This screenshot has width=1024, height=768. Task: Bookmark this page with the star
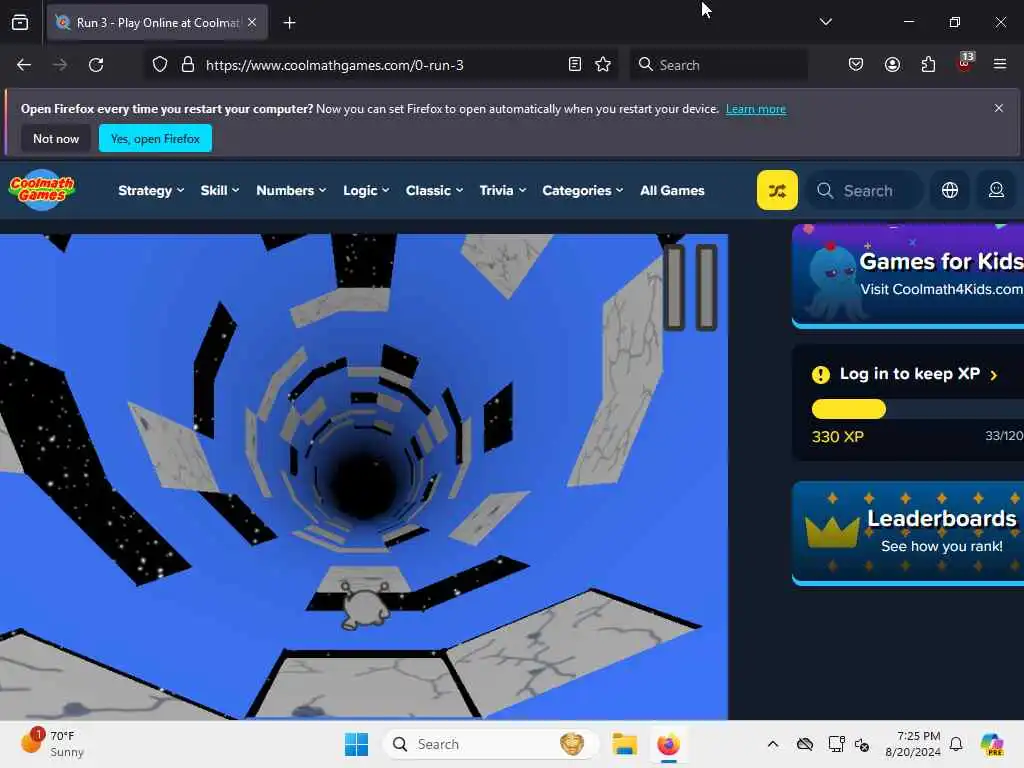(603, 65)
